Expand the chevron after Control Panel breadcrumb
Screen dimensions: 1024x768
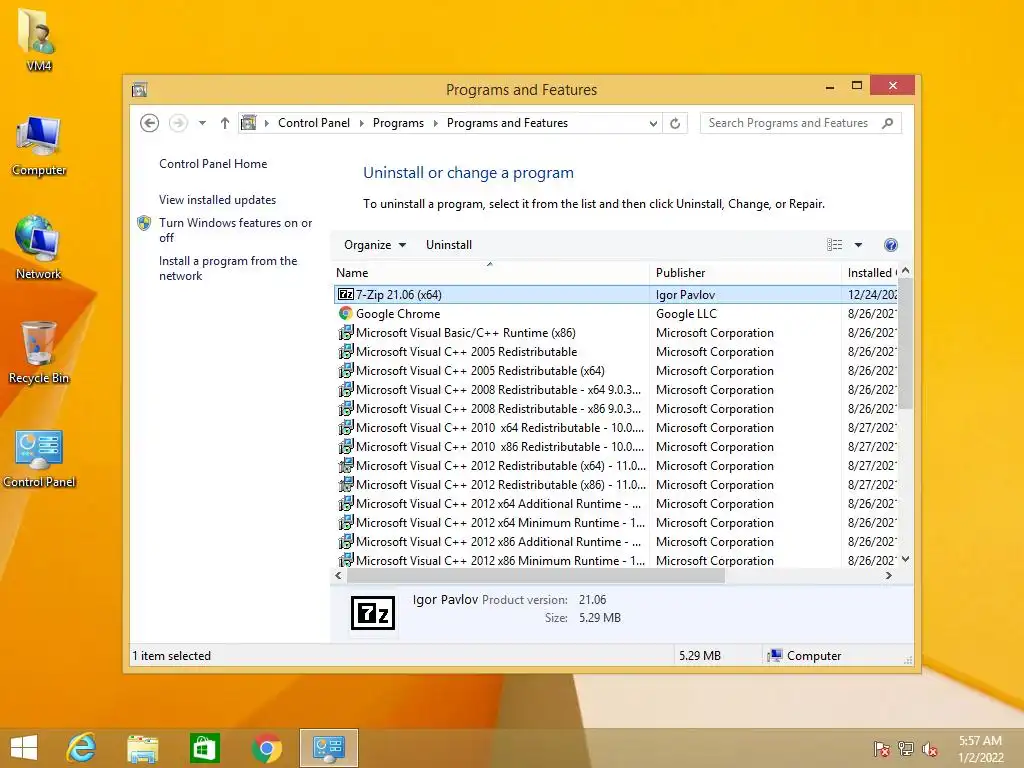click(361, 123)
